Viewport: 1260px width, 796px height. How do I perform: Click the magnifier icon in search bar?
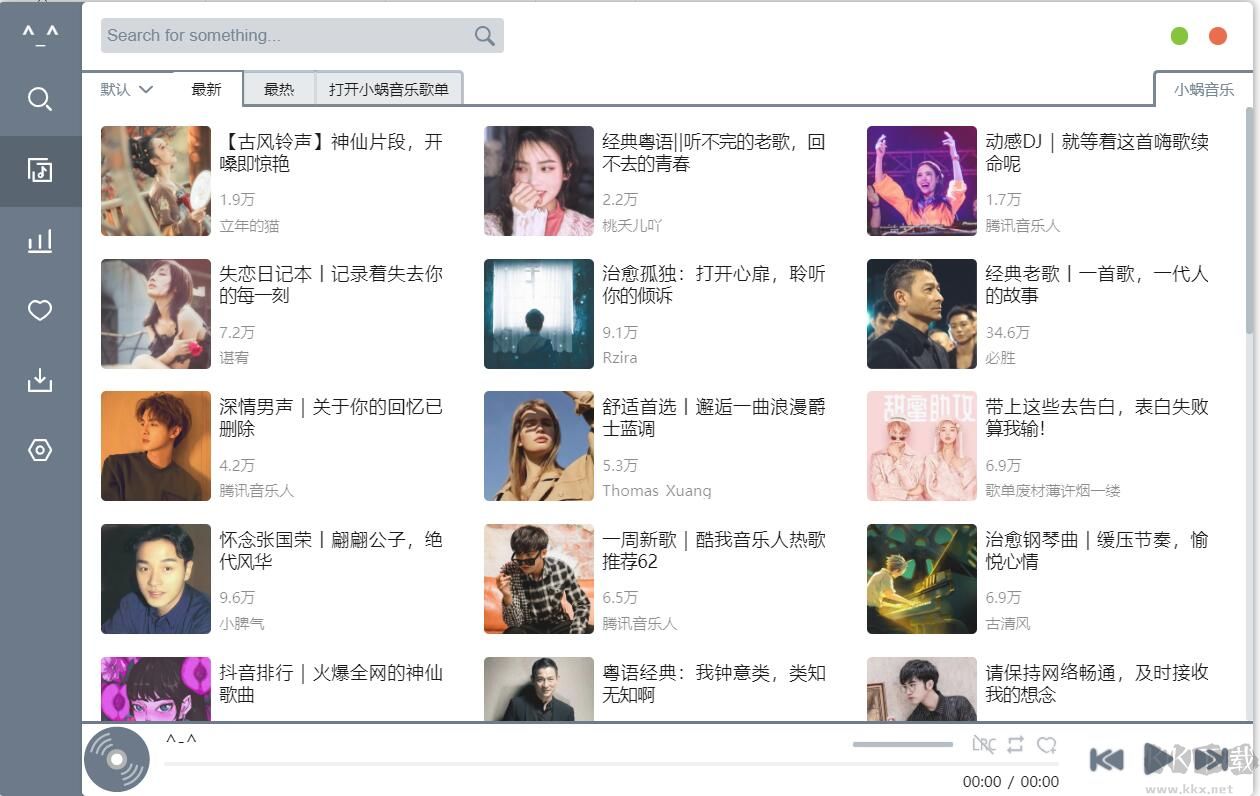[x=484, y=35]
